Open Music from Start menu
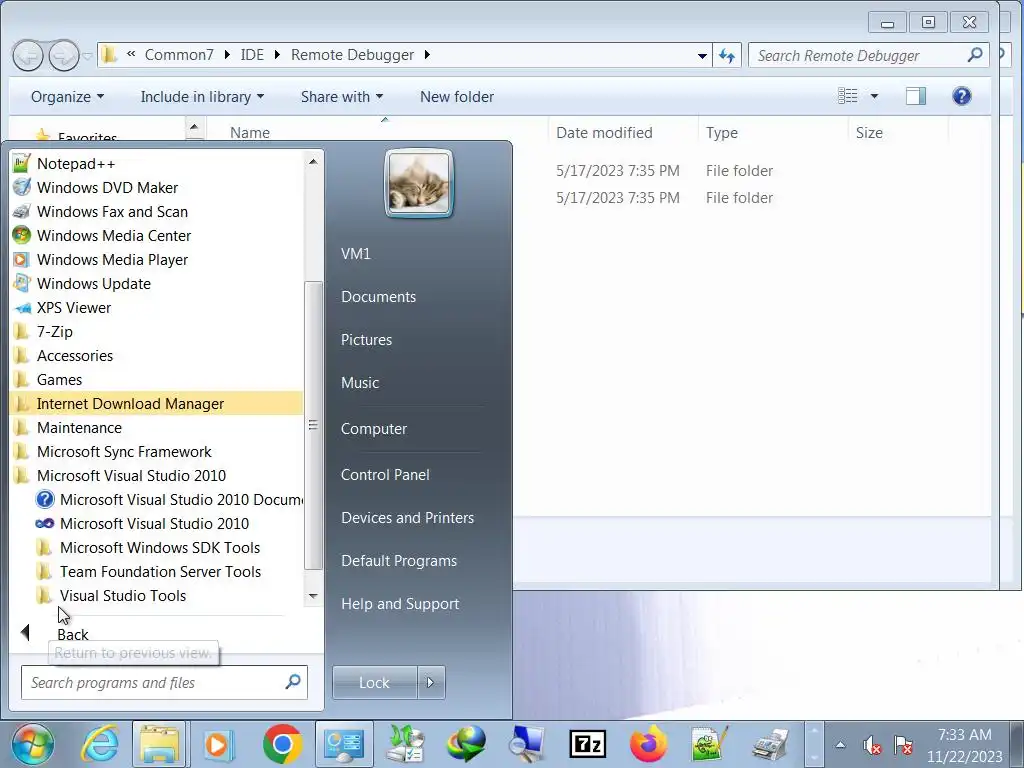Viewport: 1024px width, 768px height. (360, 383)
